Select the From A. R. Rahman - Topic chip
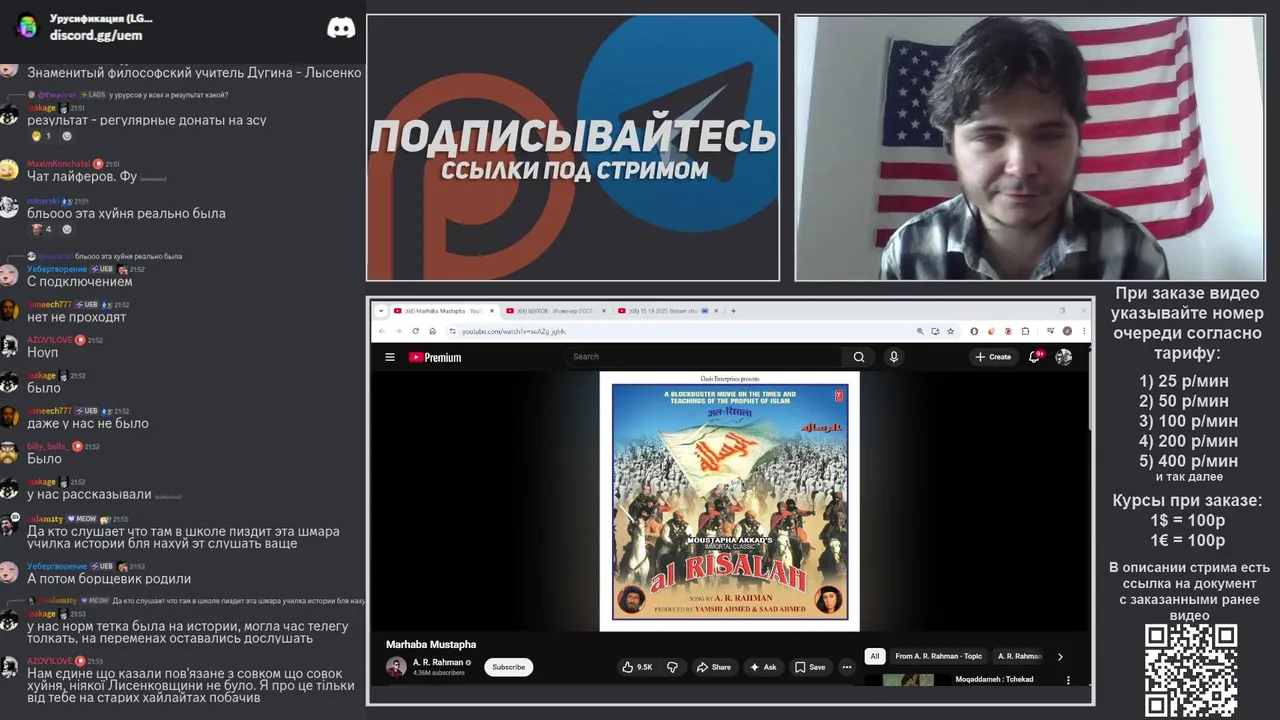This screenshot has height=720, width=1280. 938,656
